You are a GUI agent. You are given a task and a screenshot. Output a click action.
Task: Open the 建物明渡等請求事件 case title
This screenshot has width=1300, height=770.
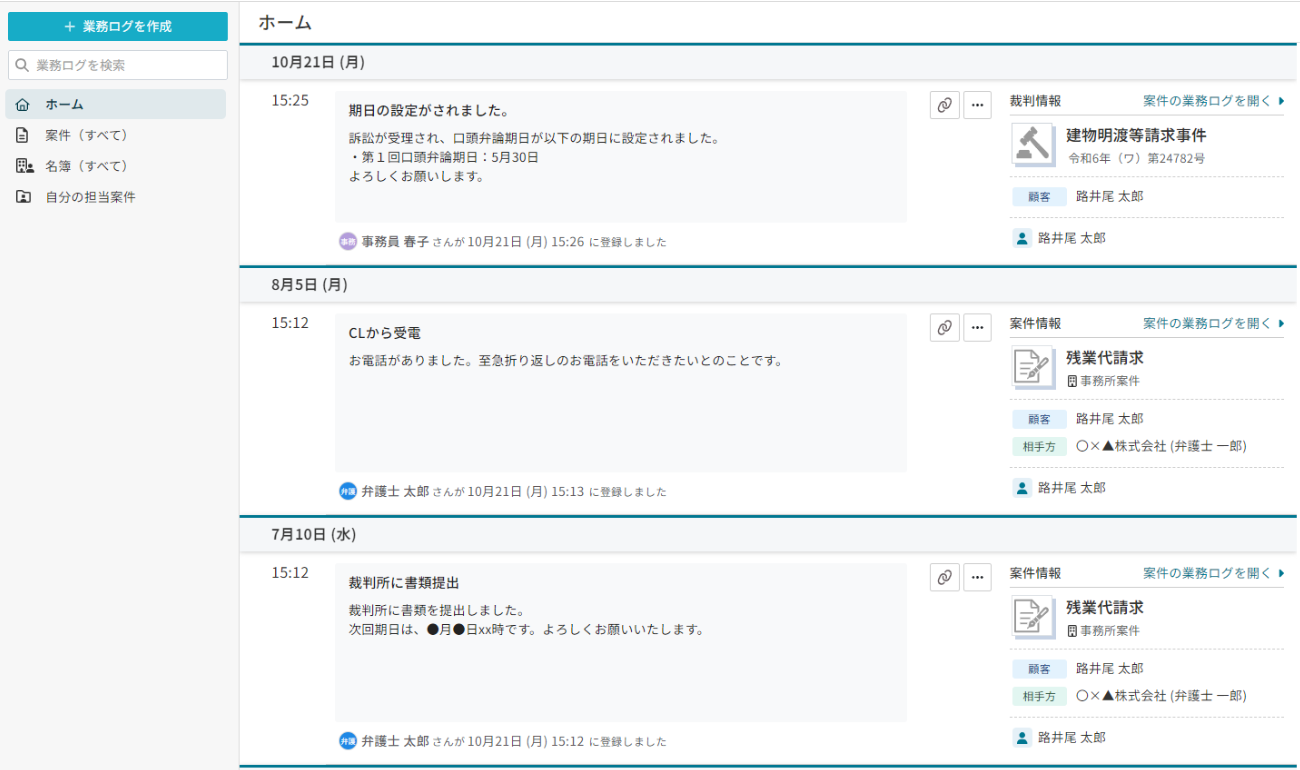coord(1136,135)
